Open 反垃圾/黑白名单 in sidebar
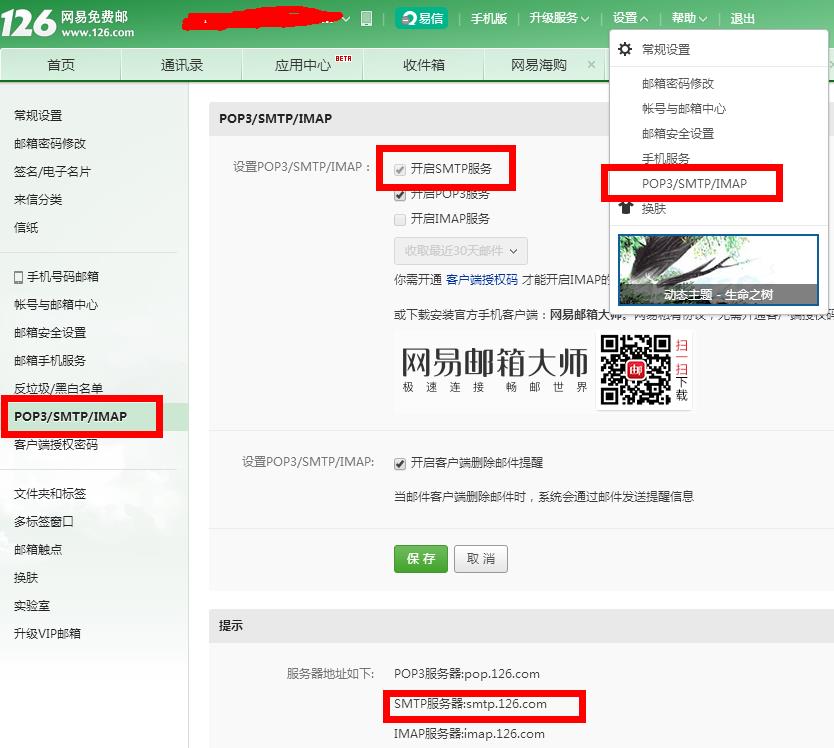 (x=59, y=388)
